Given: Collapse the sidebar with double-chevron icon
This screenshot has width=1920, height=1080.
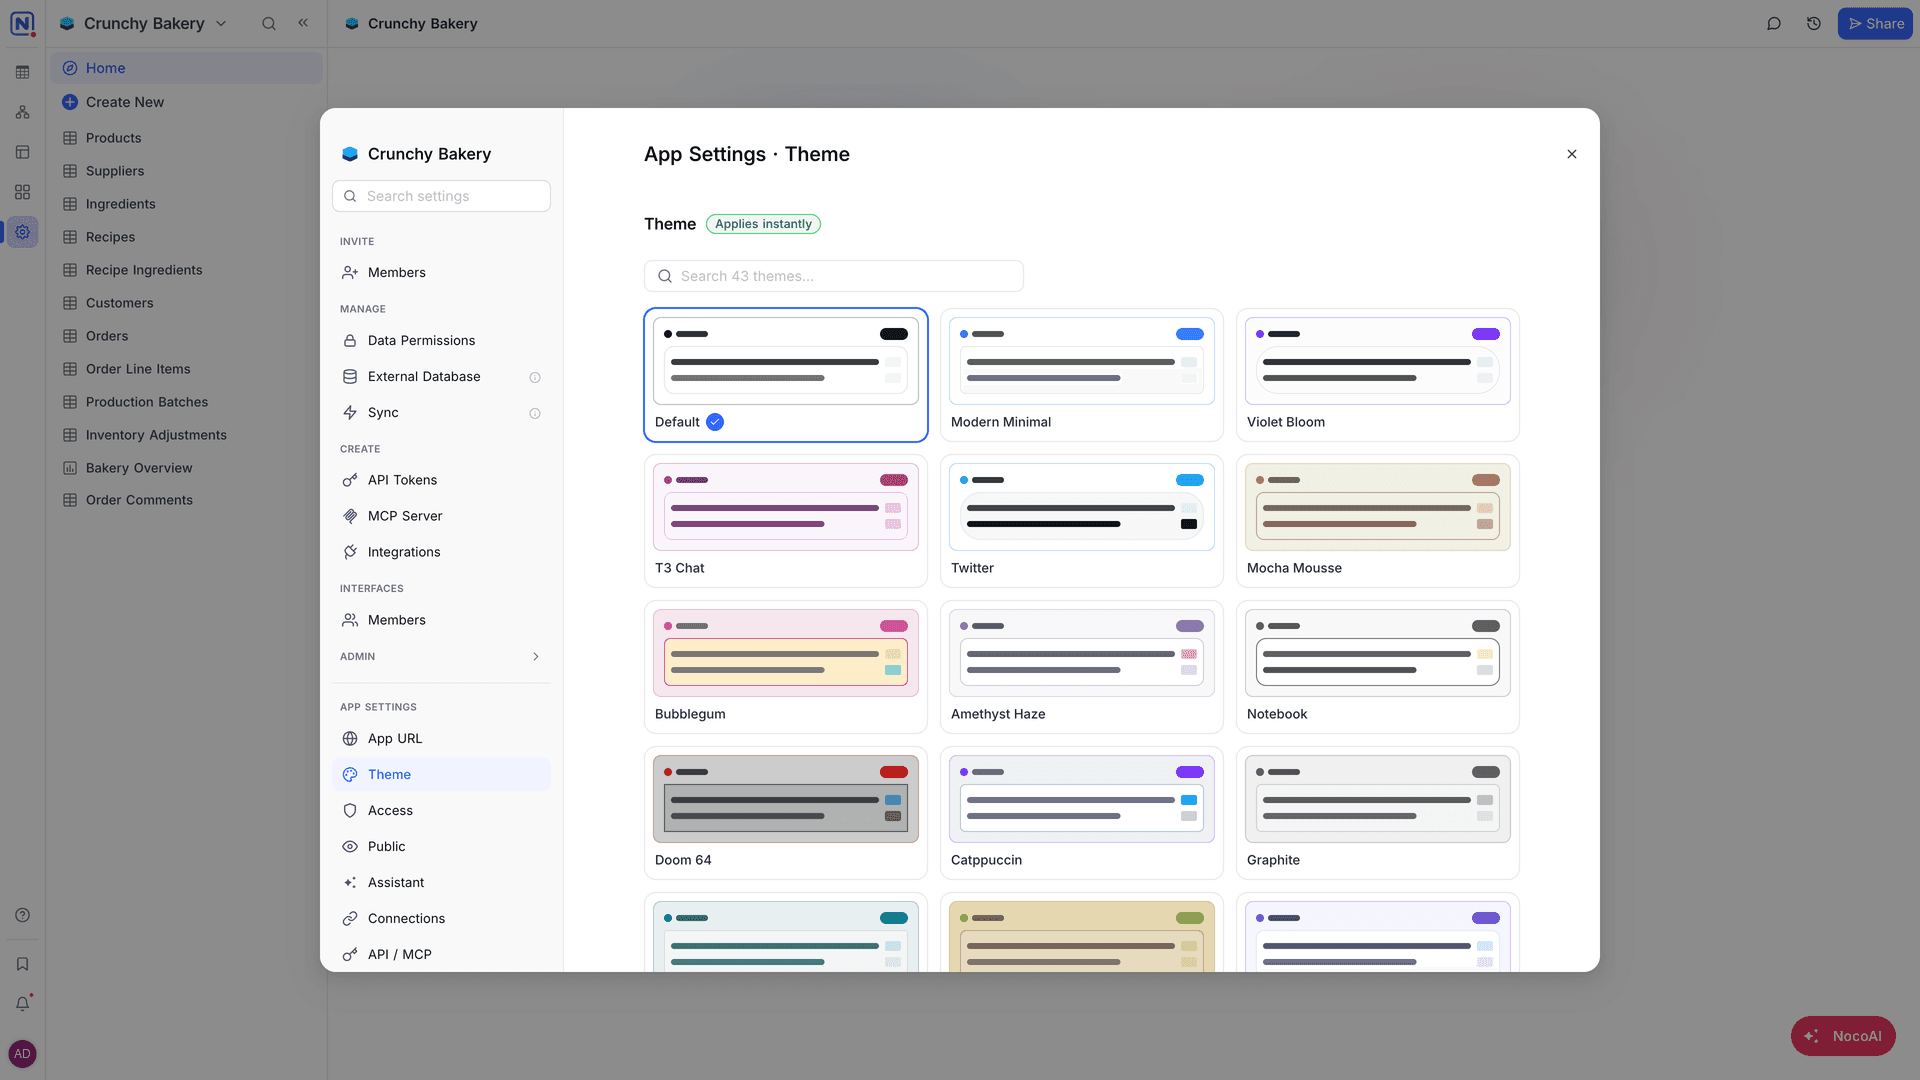Looking at the screenshot, I should pyautogui.click(x=303, y=23).
